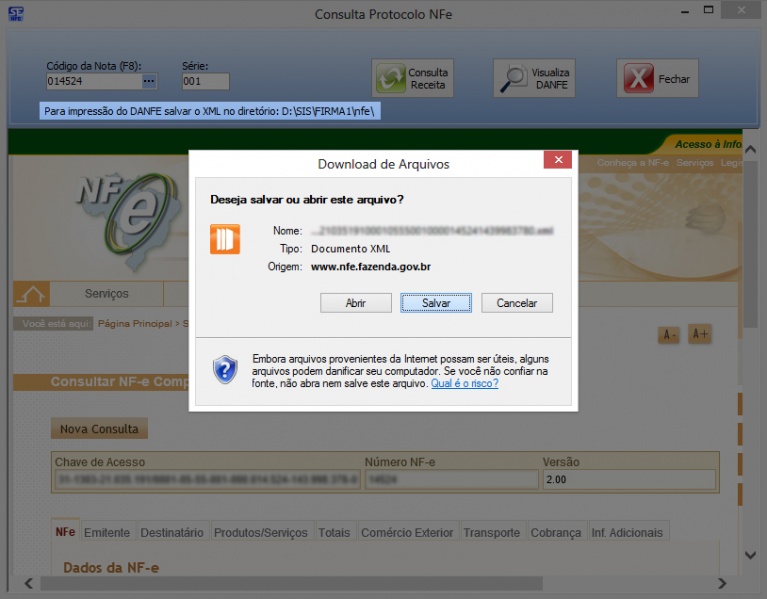Select the Produtos/Serviços tab

[260, 533]
